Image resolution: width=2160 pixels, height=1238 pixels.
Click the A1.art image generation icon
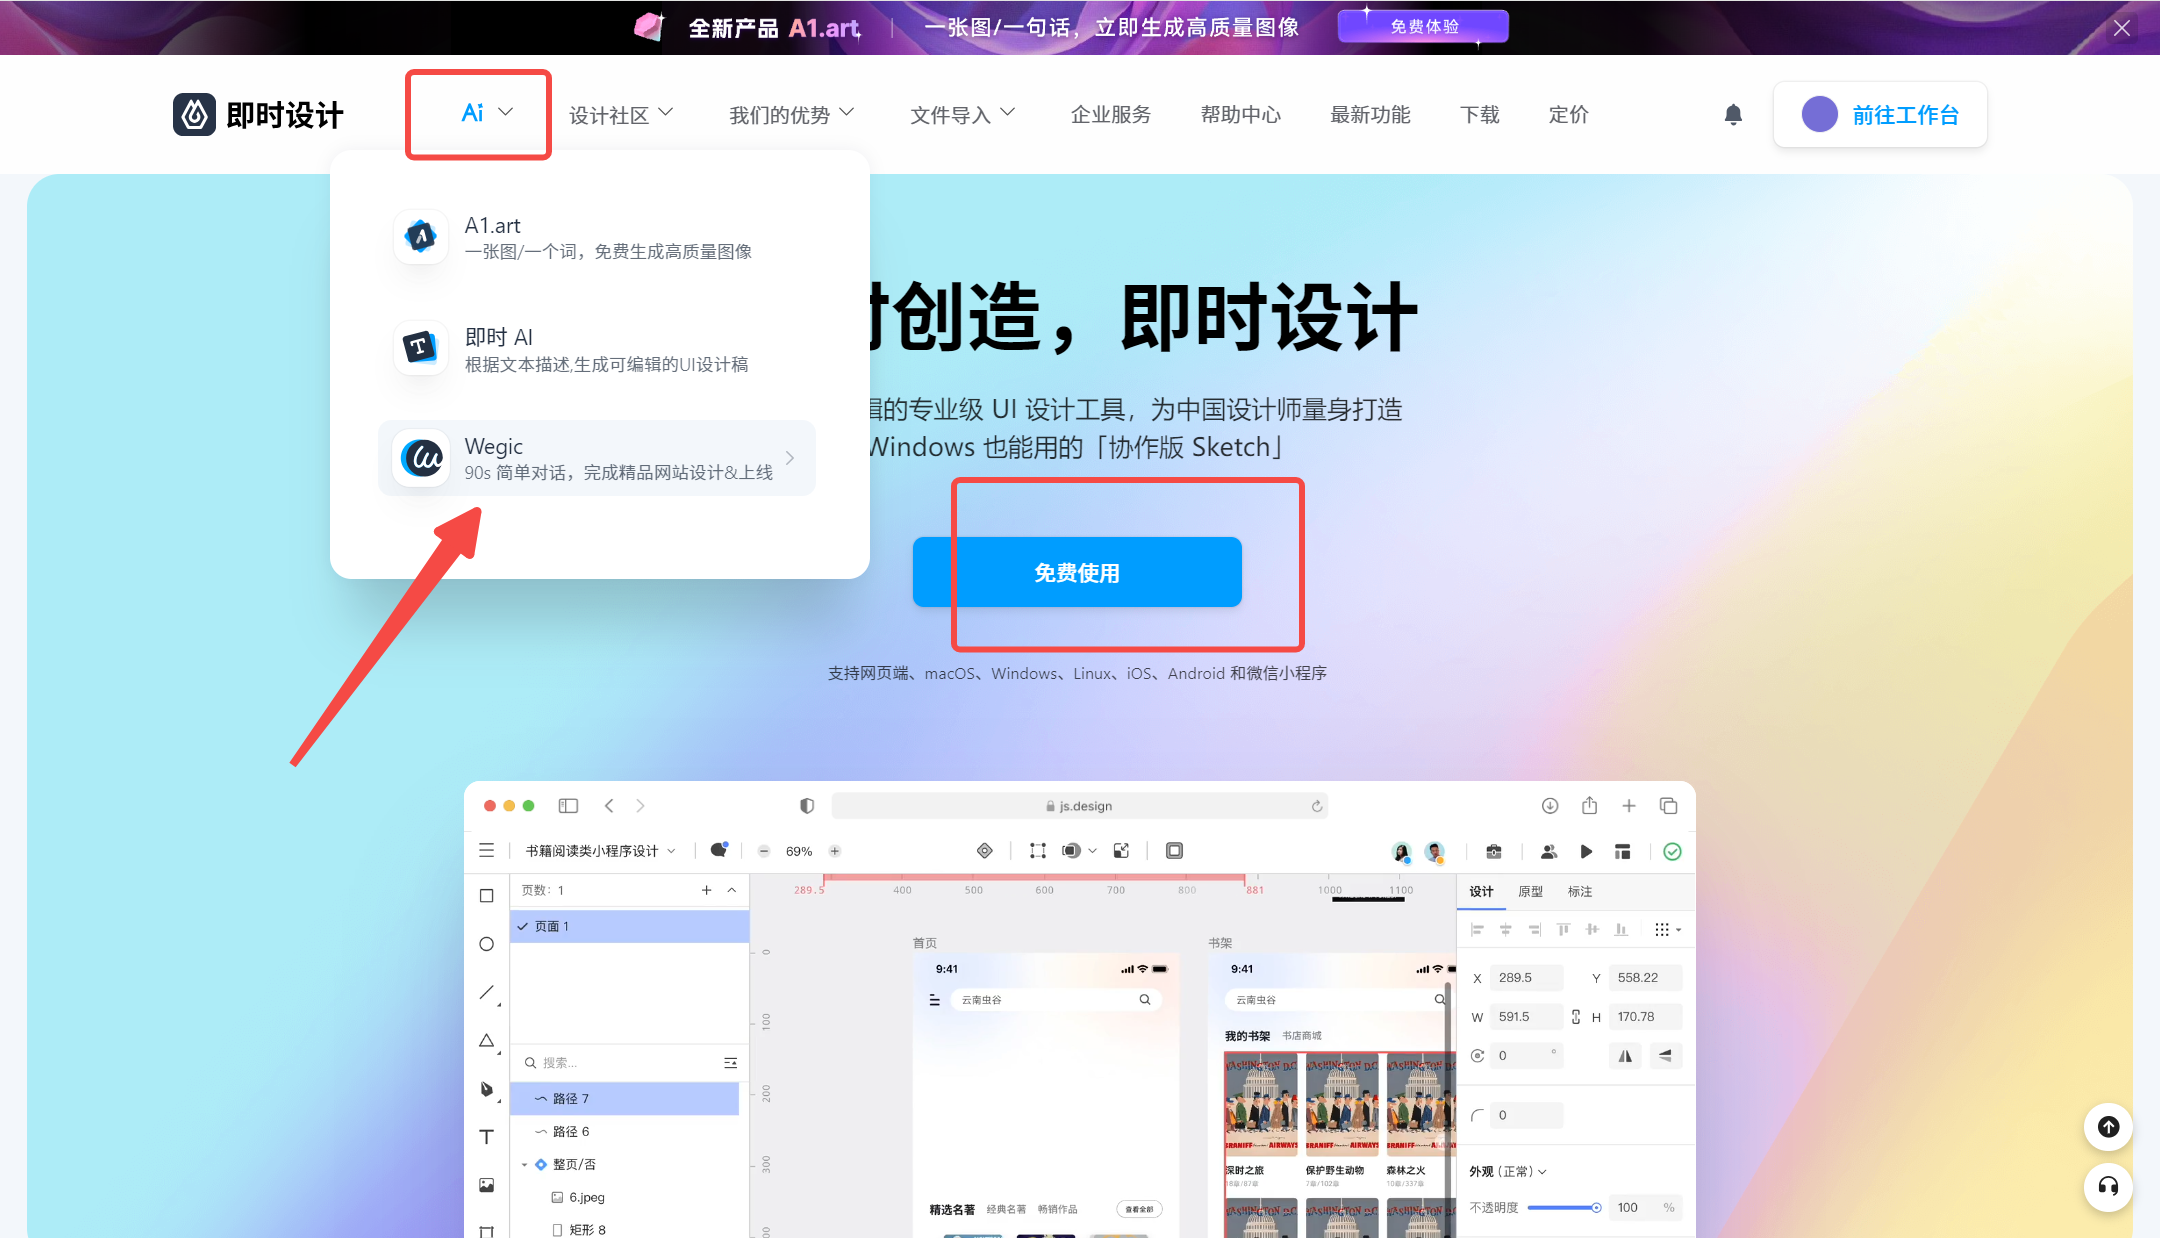tap(420, 236)
